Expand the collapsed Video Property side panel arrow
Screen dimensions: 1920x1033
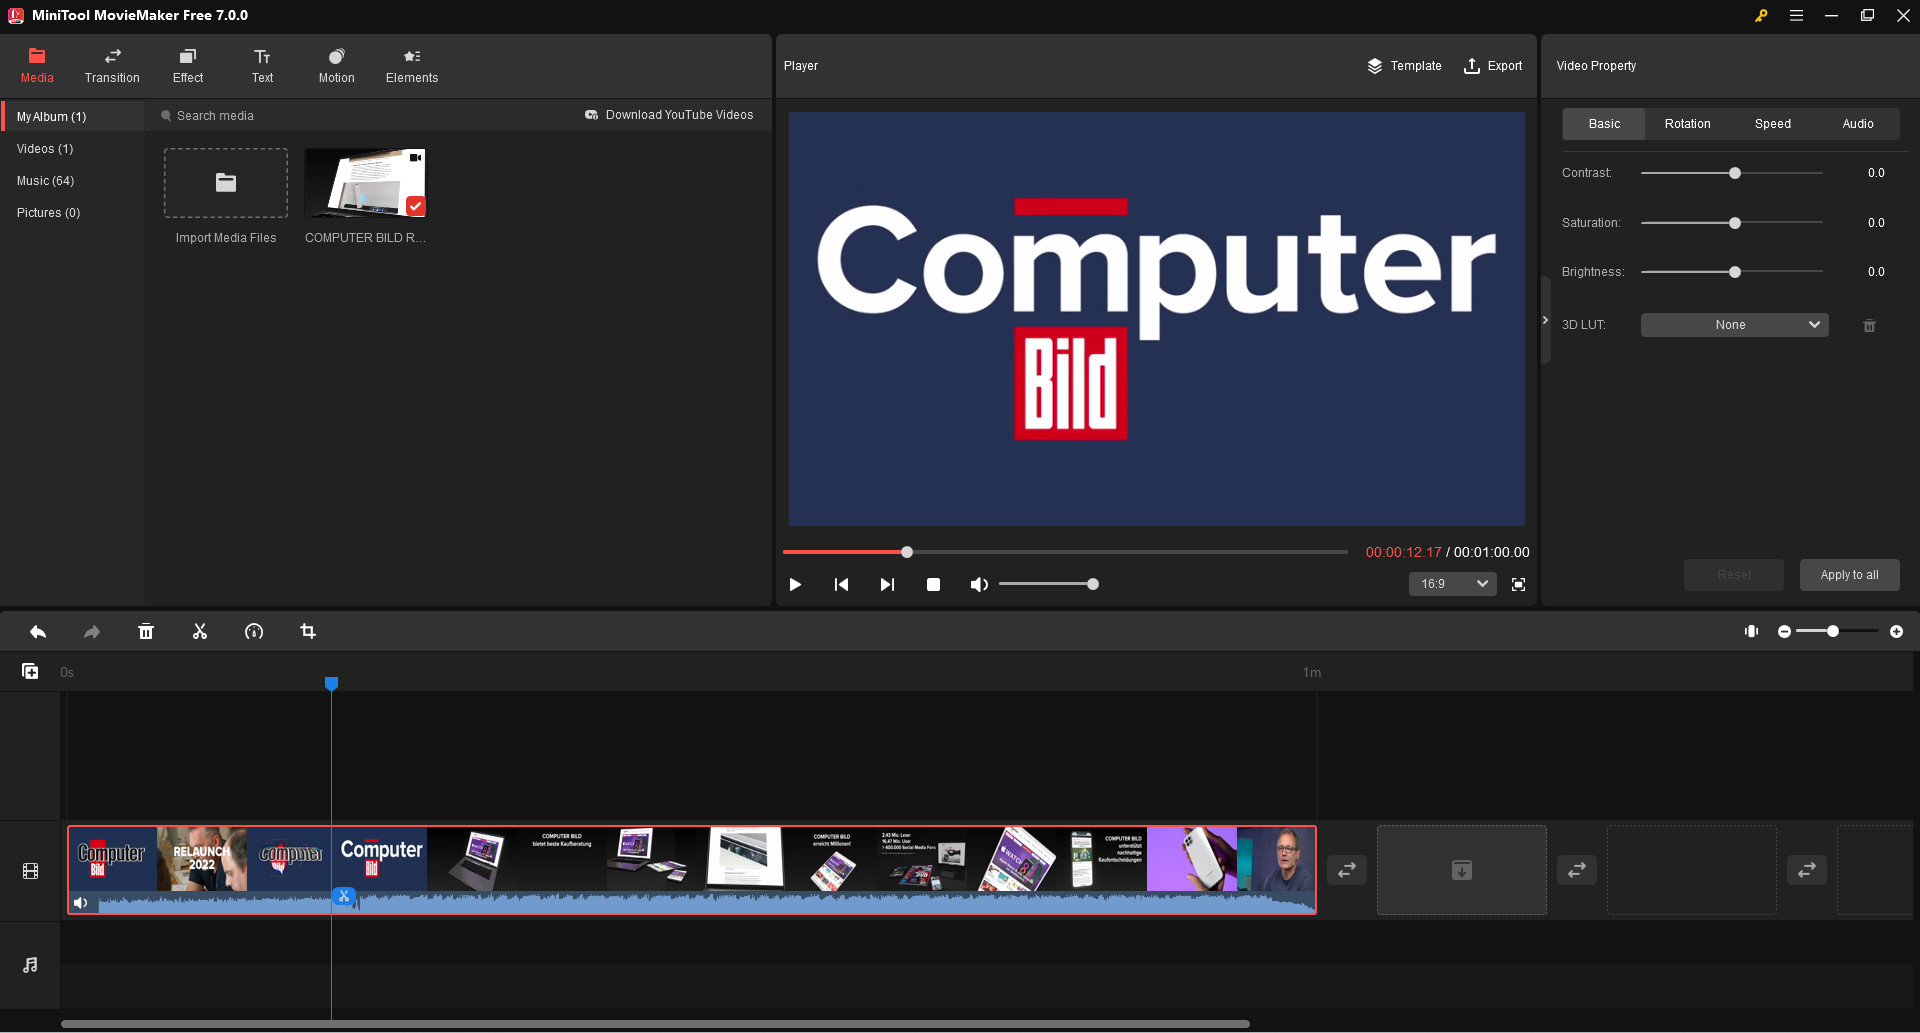1544,320
